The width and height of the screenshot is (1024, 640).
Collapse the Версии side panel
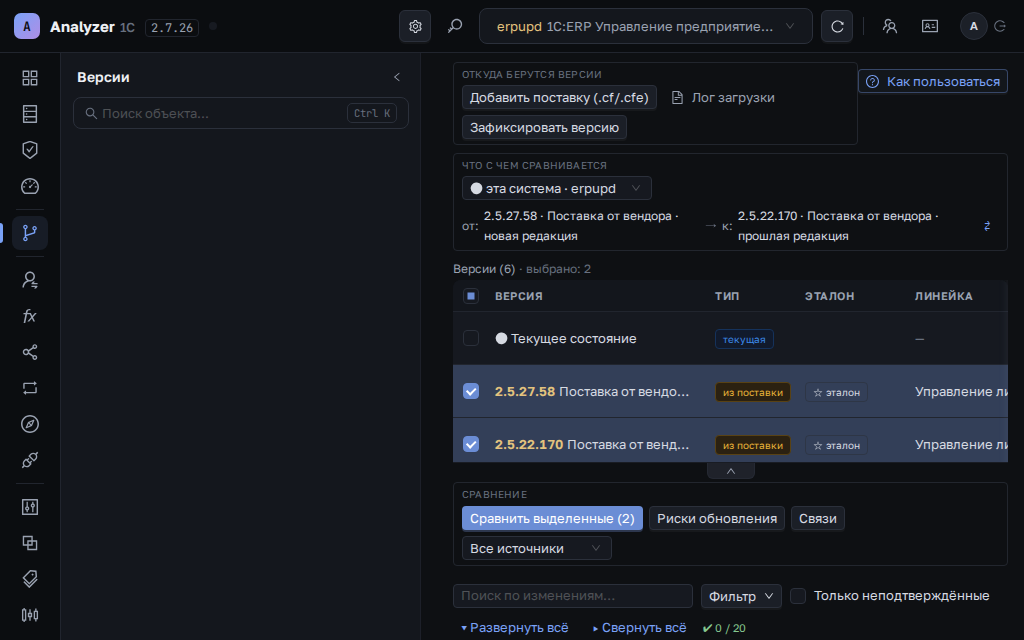396,77
